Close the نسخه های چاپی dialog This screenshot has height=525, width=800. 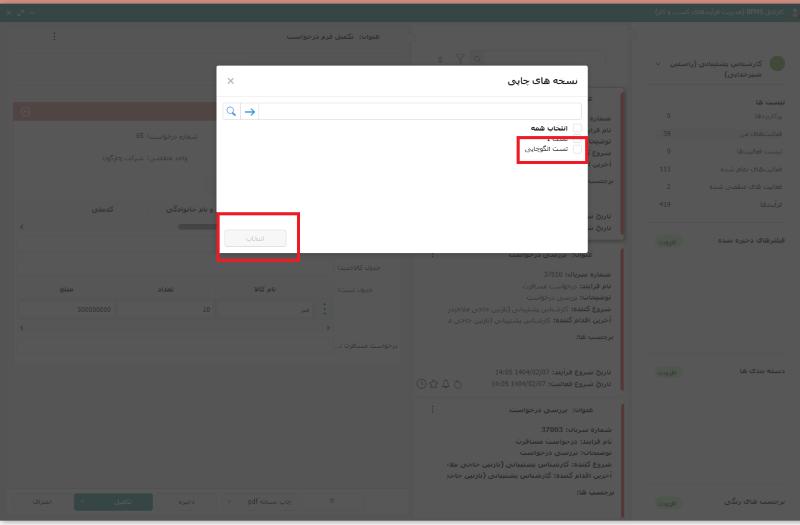(231, 81)
